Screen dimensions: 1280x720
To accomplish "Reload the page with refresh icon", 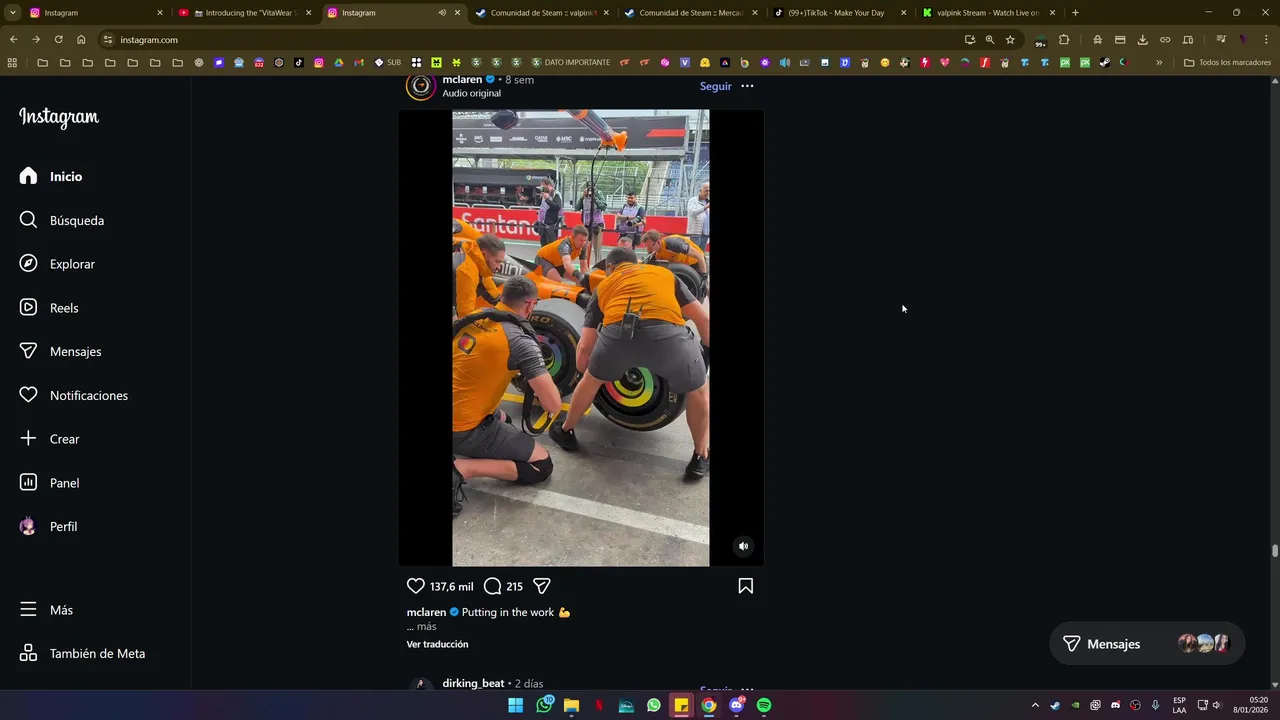I will pyautogui.click(x=58, y=39).
